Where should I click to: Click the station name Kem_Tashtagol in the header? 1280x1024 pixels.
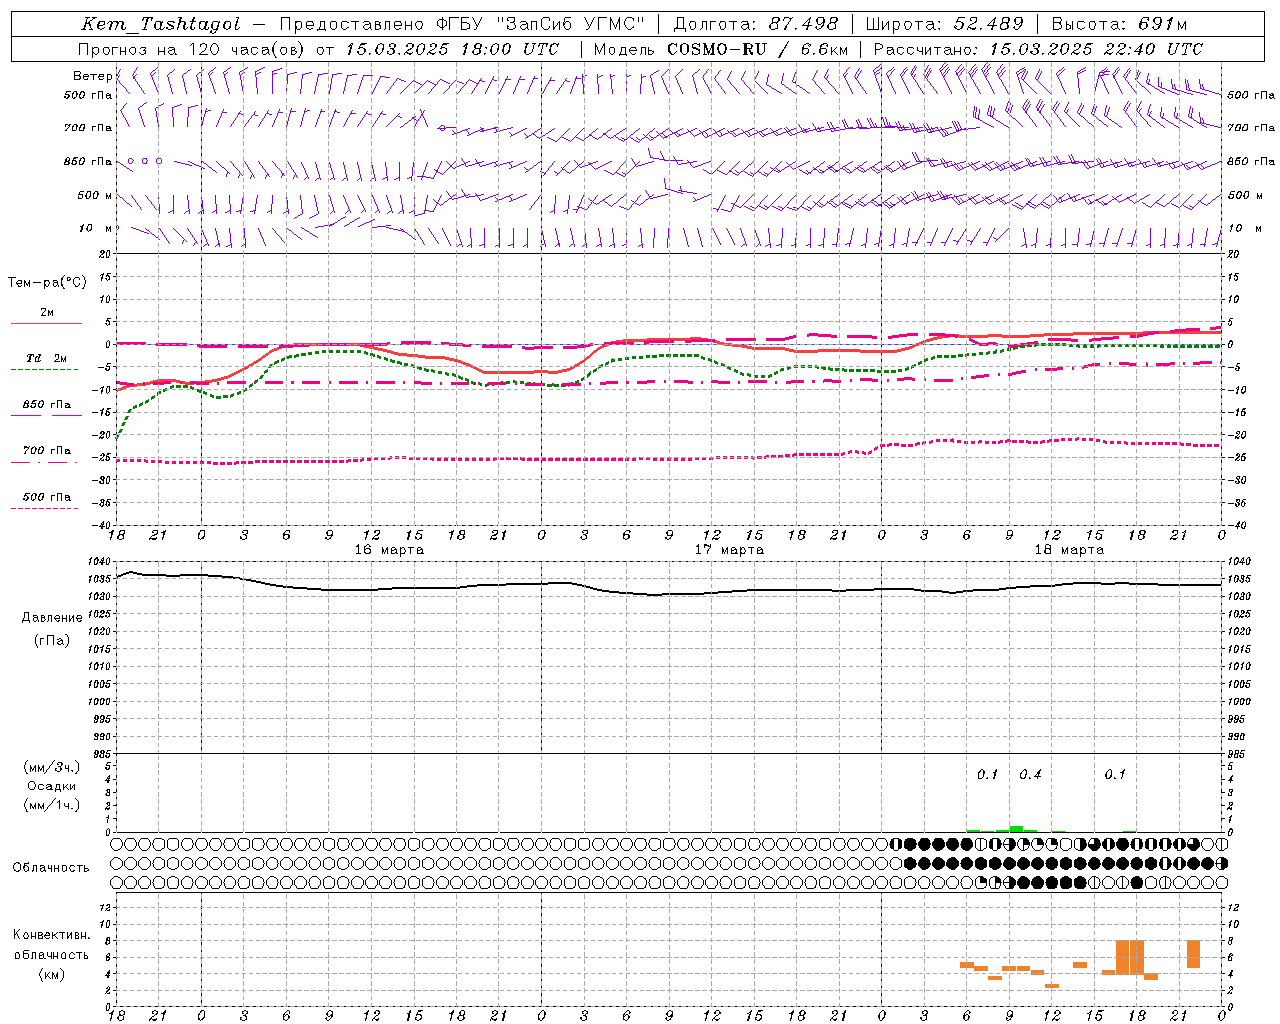pos(161,24)
